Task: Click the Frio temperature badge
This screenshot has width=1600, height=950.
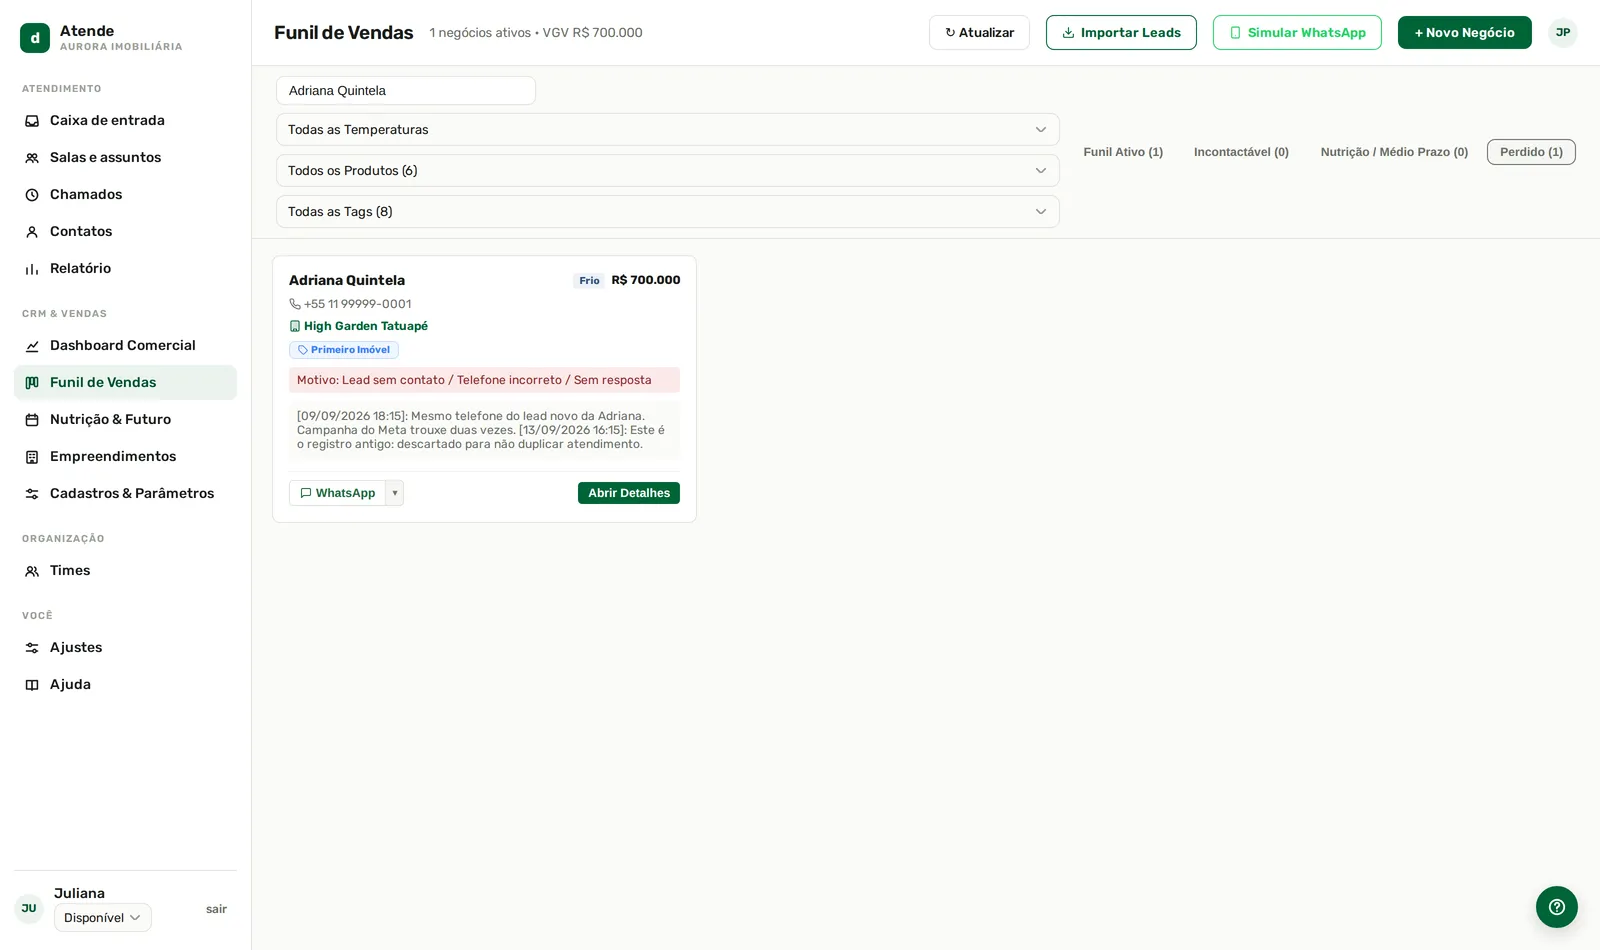Action: [x=589, y=281]
